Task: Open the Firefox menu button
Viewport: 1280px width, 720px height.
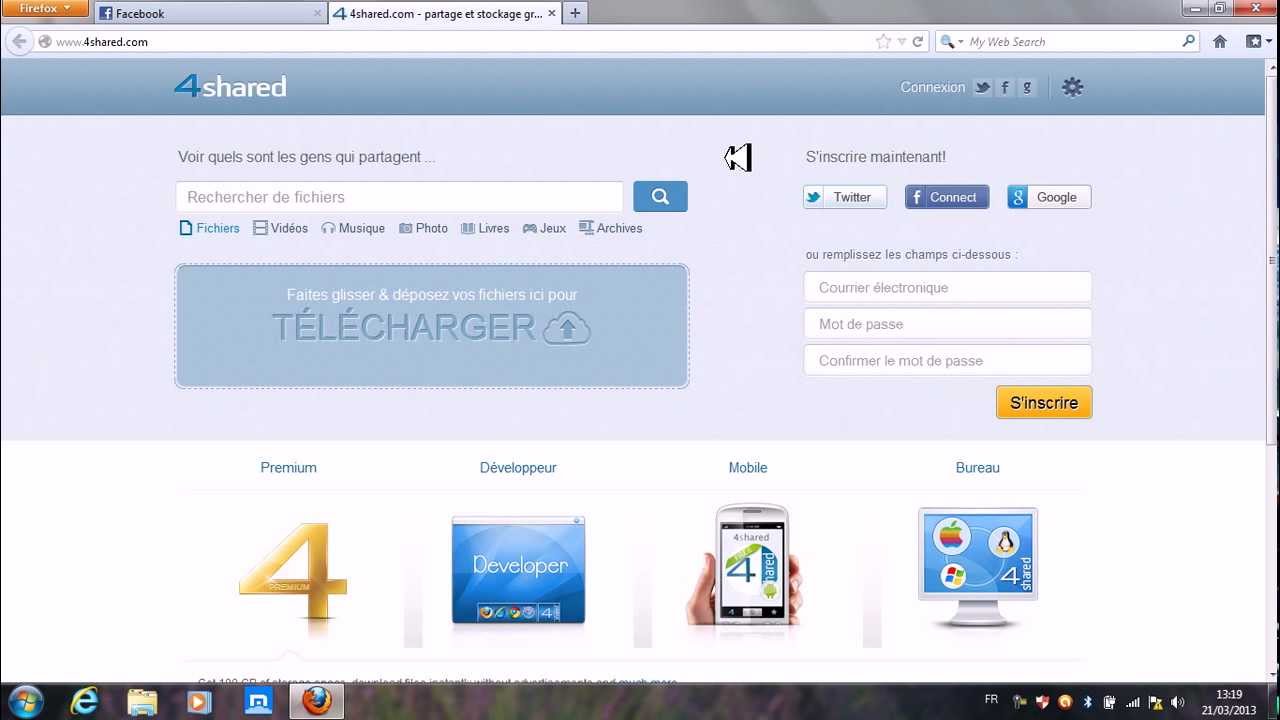Action: pyautogui.click(x=44, y=8)
